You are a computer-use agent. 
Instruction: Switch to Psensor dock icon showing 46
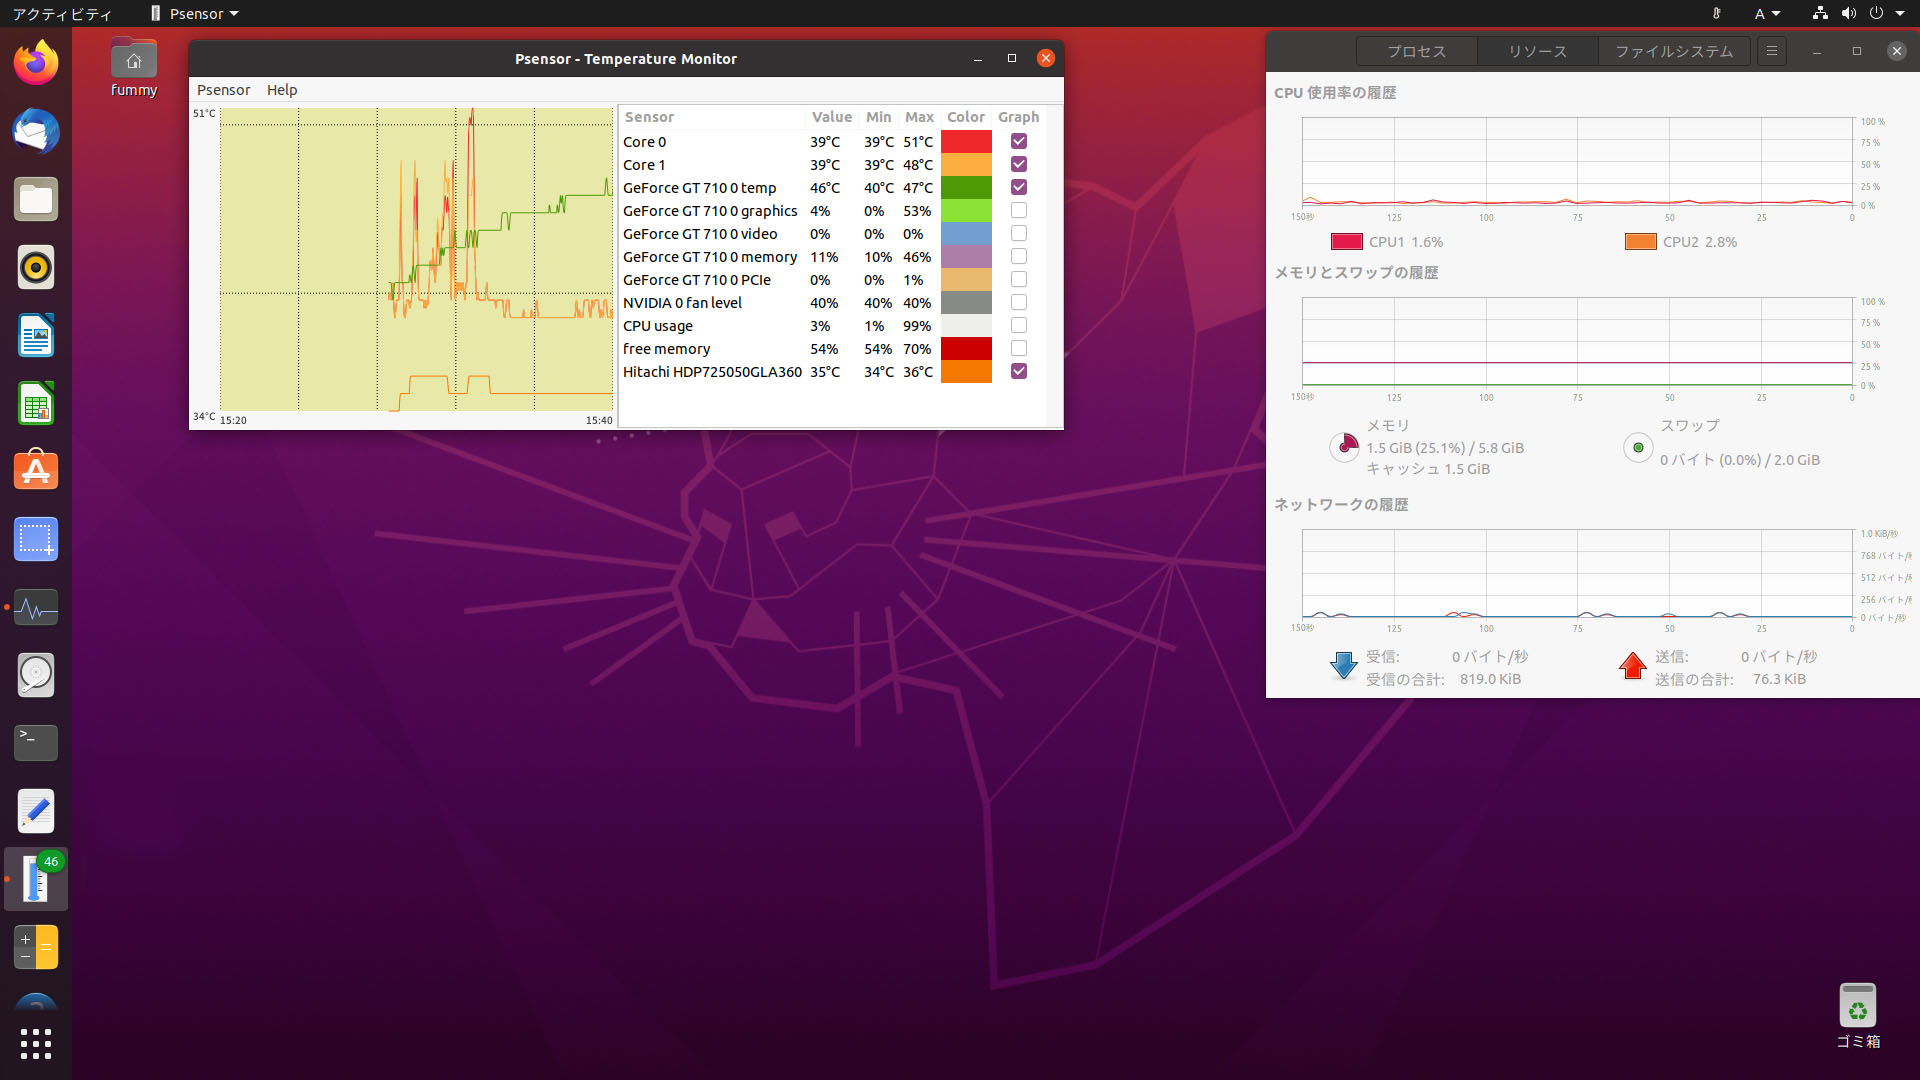[36, 880]
